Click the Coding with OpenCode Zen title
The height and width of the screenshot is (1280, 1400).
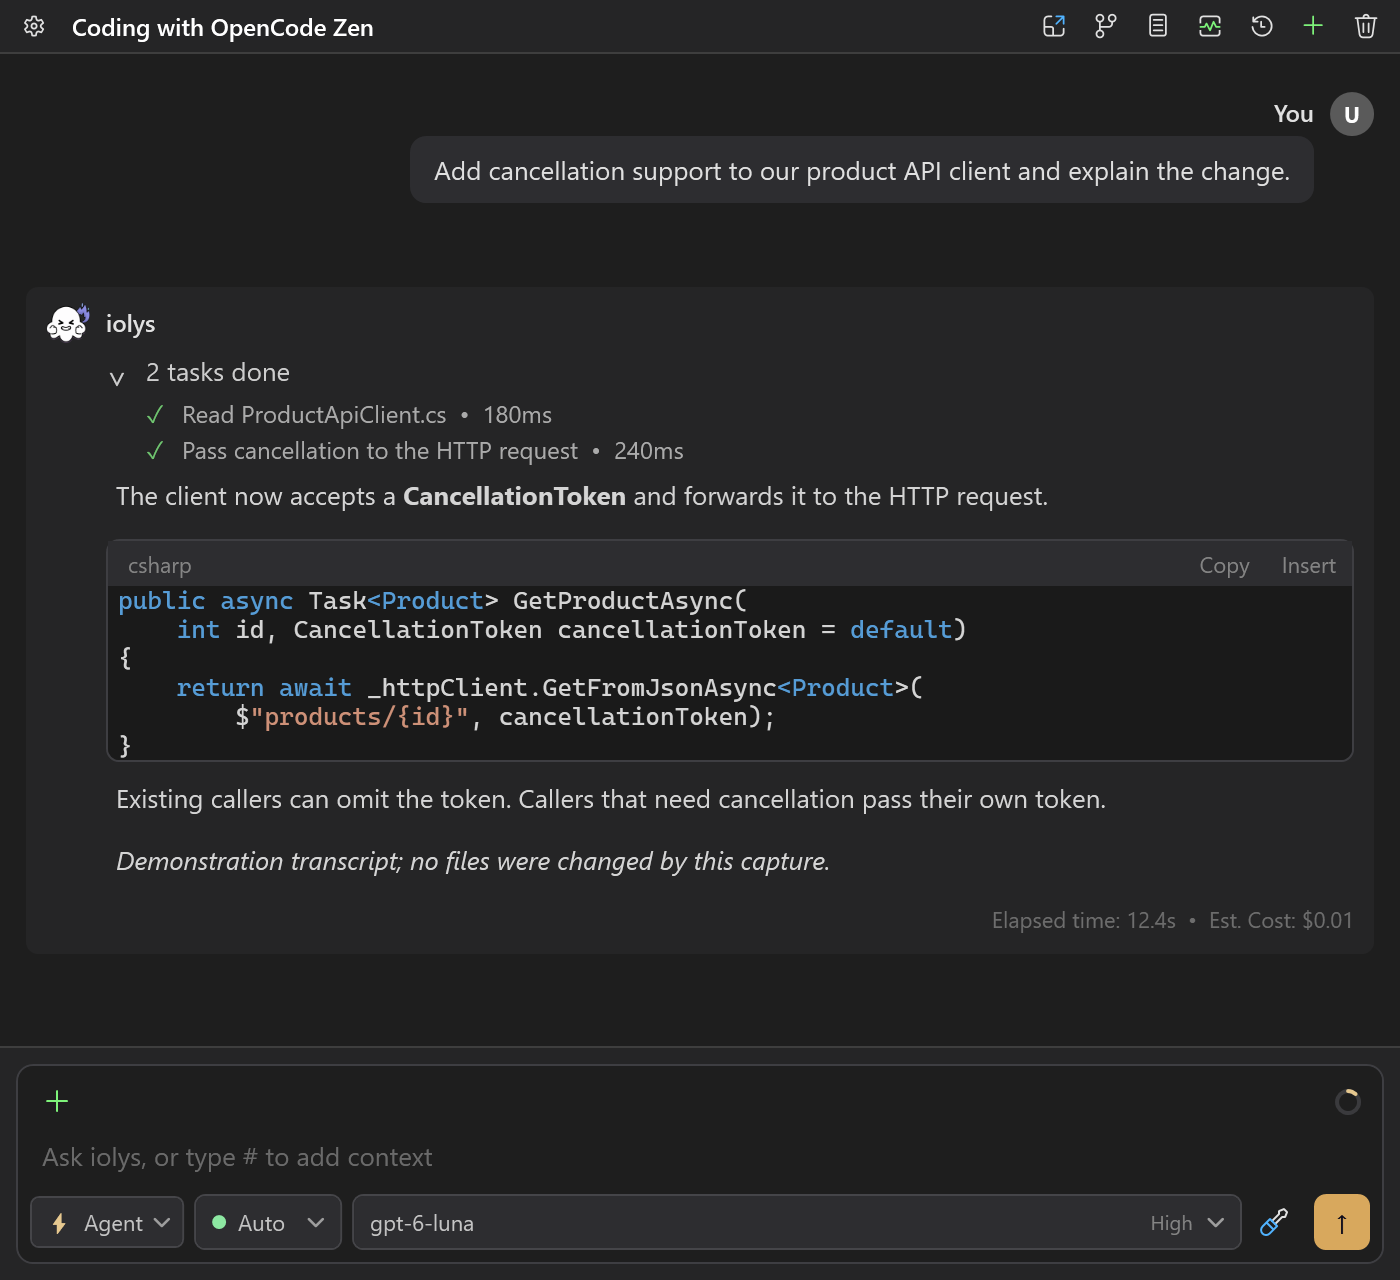click(223, 27)
